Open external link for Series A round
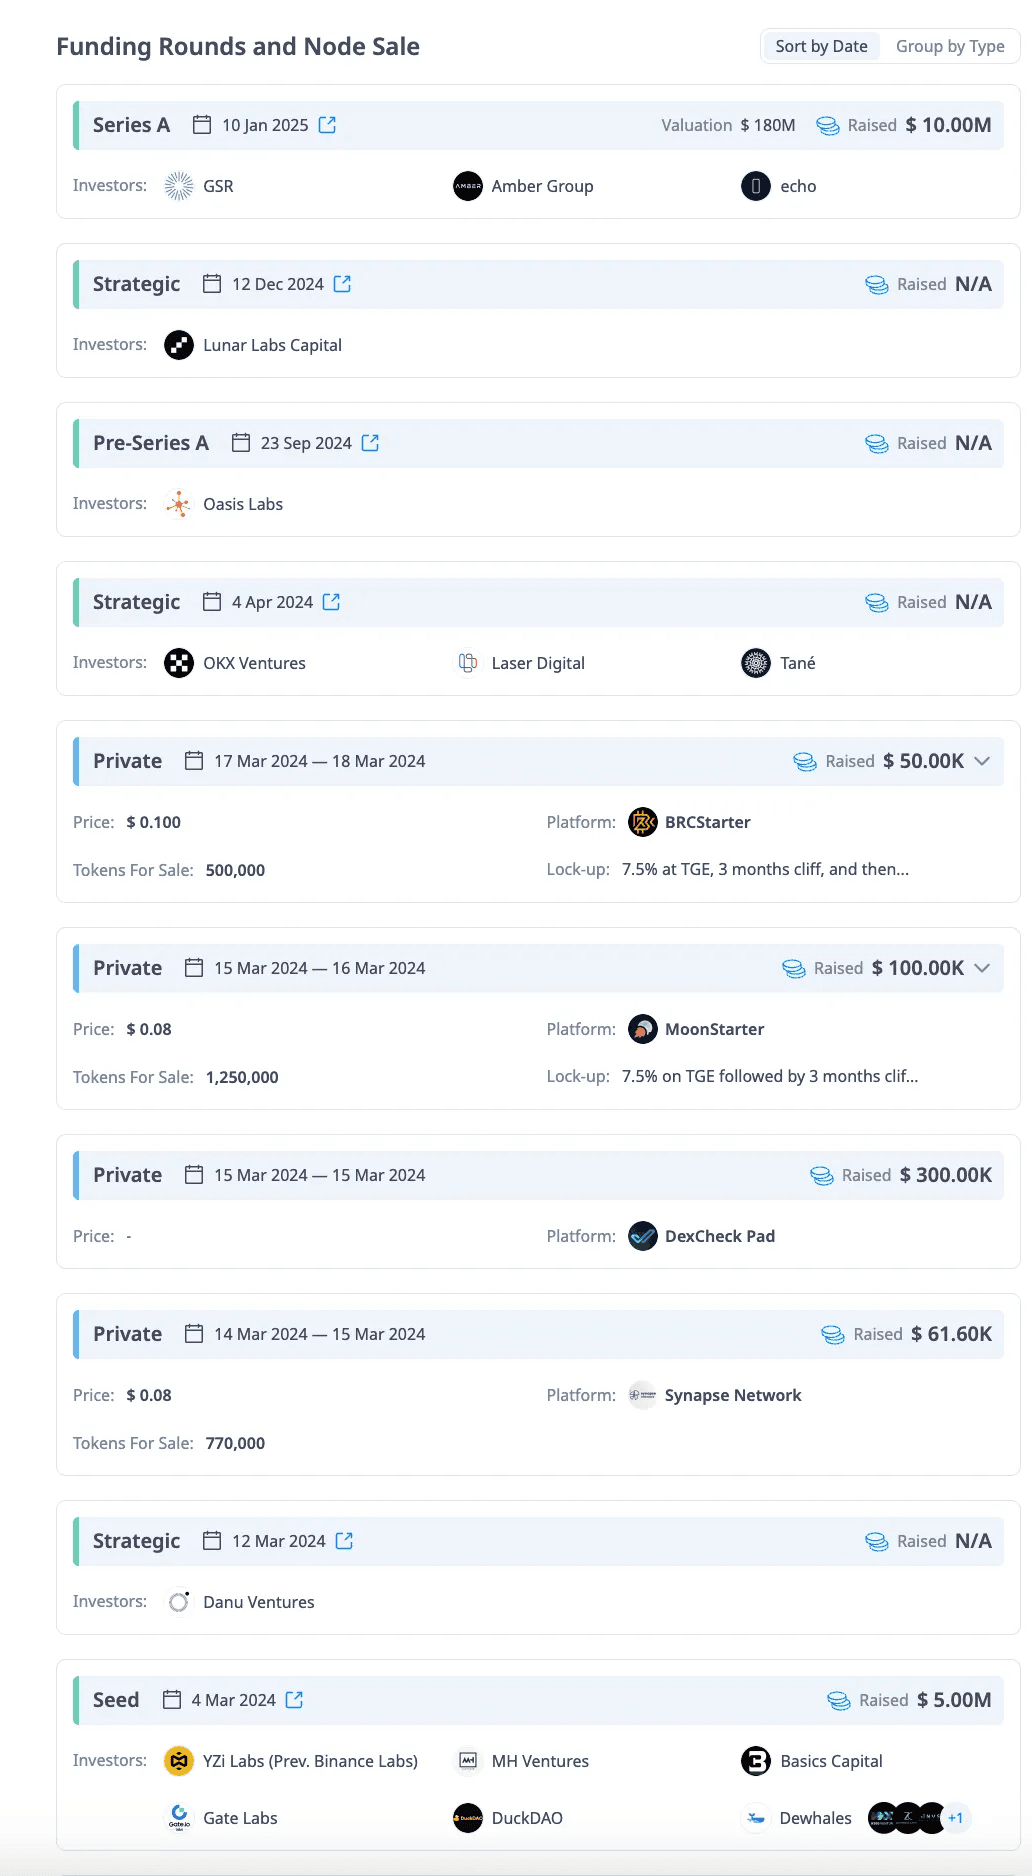Image resolution: width=1032 pixels, height=1876 pixels. (327, 125)
